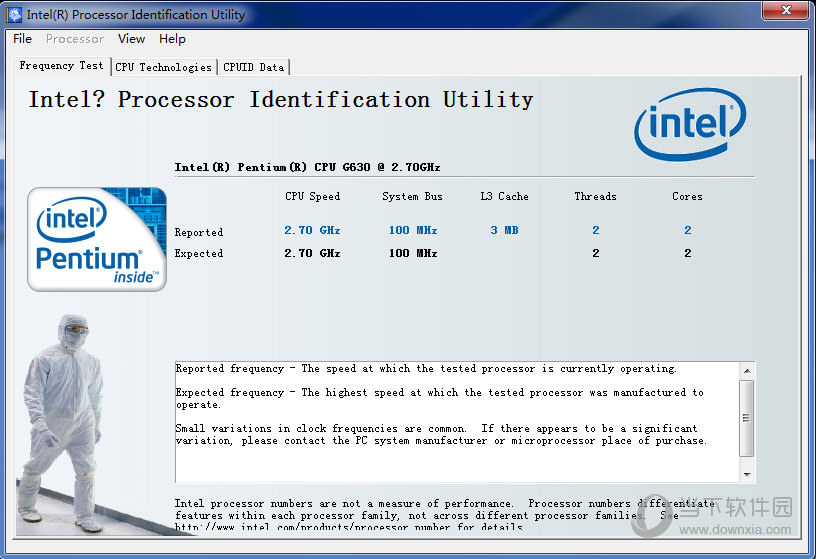Click the 'CPU Speed' column header
816x559 pixels.
[312, 196]
